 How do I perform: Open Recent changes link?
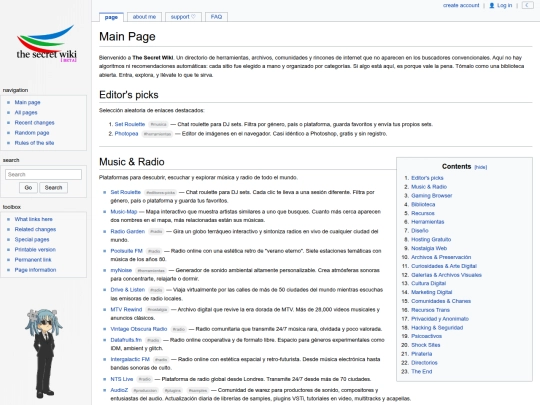(x=34, y=123)
